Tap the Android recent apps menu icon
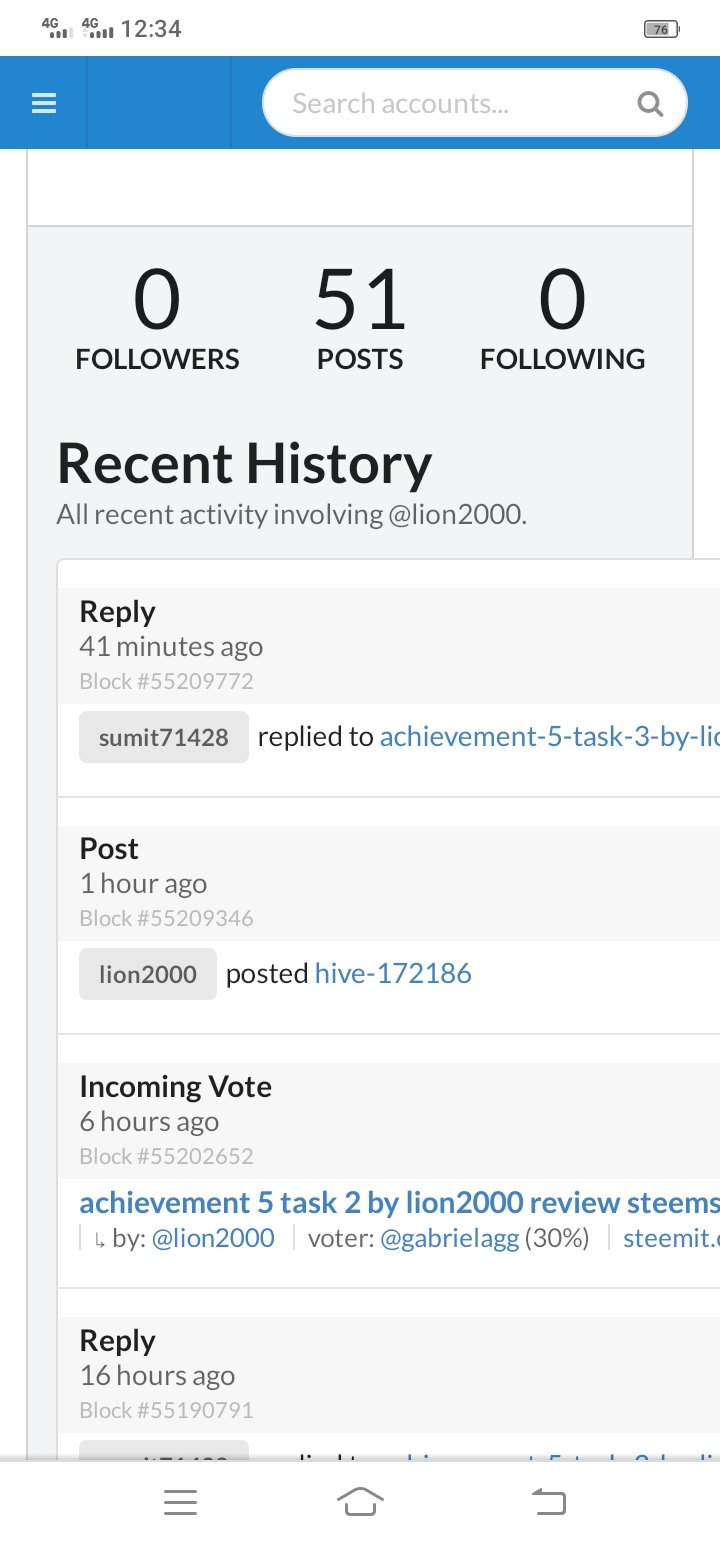This screenshot has height=1544, width=720. [x=180, y=1502]
